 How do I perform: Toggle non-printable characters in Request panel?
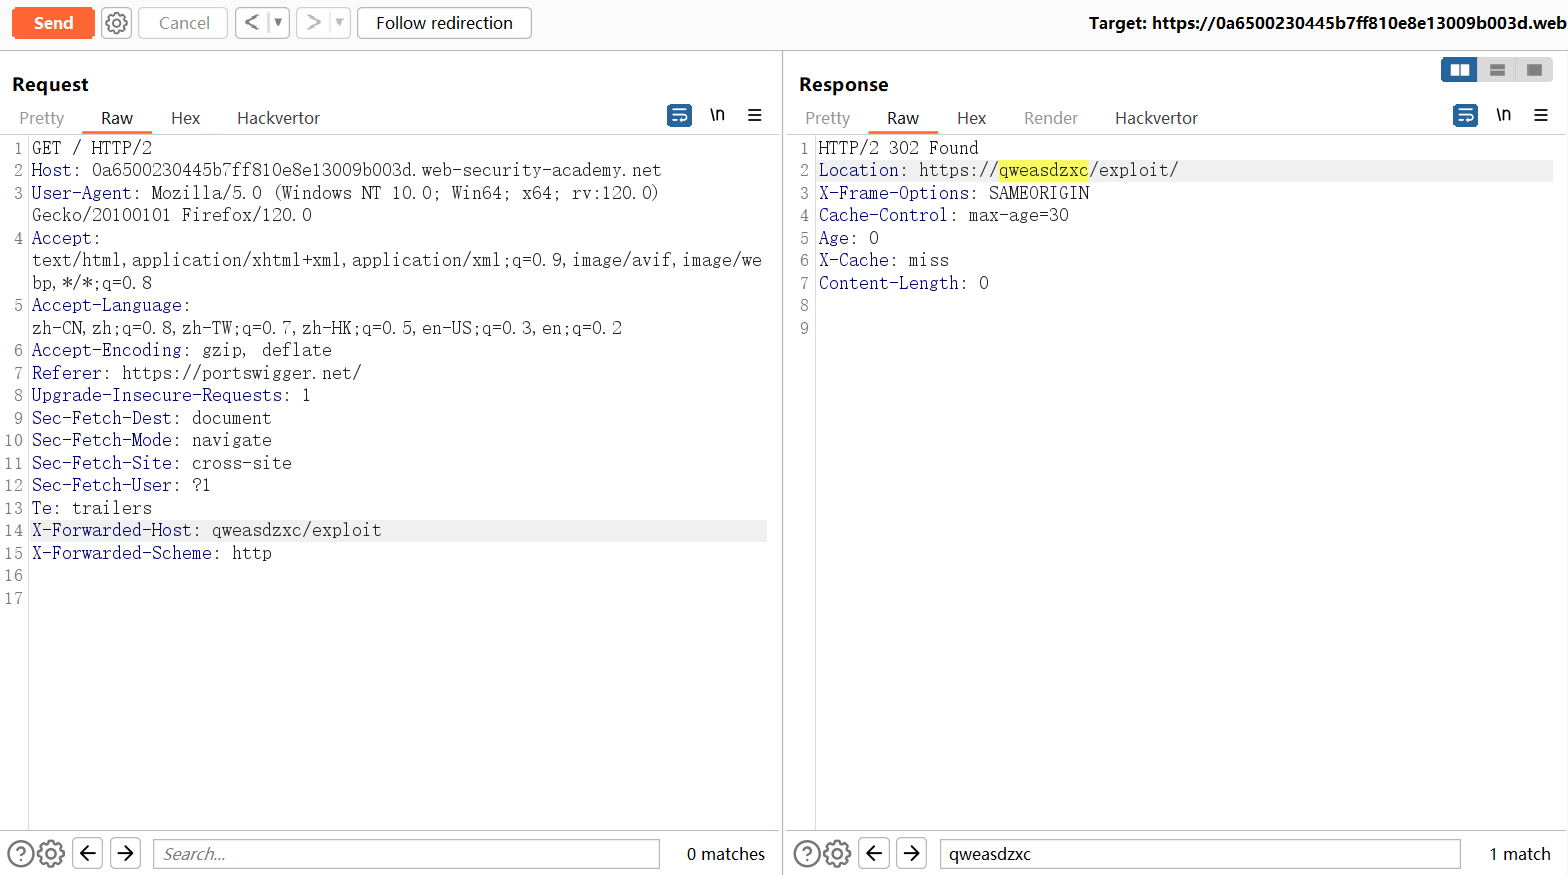tap(717, 116)
